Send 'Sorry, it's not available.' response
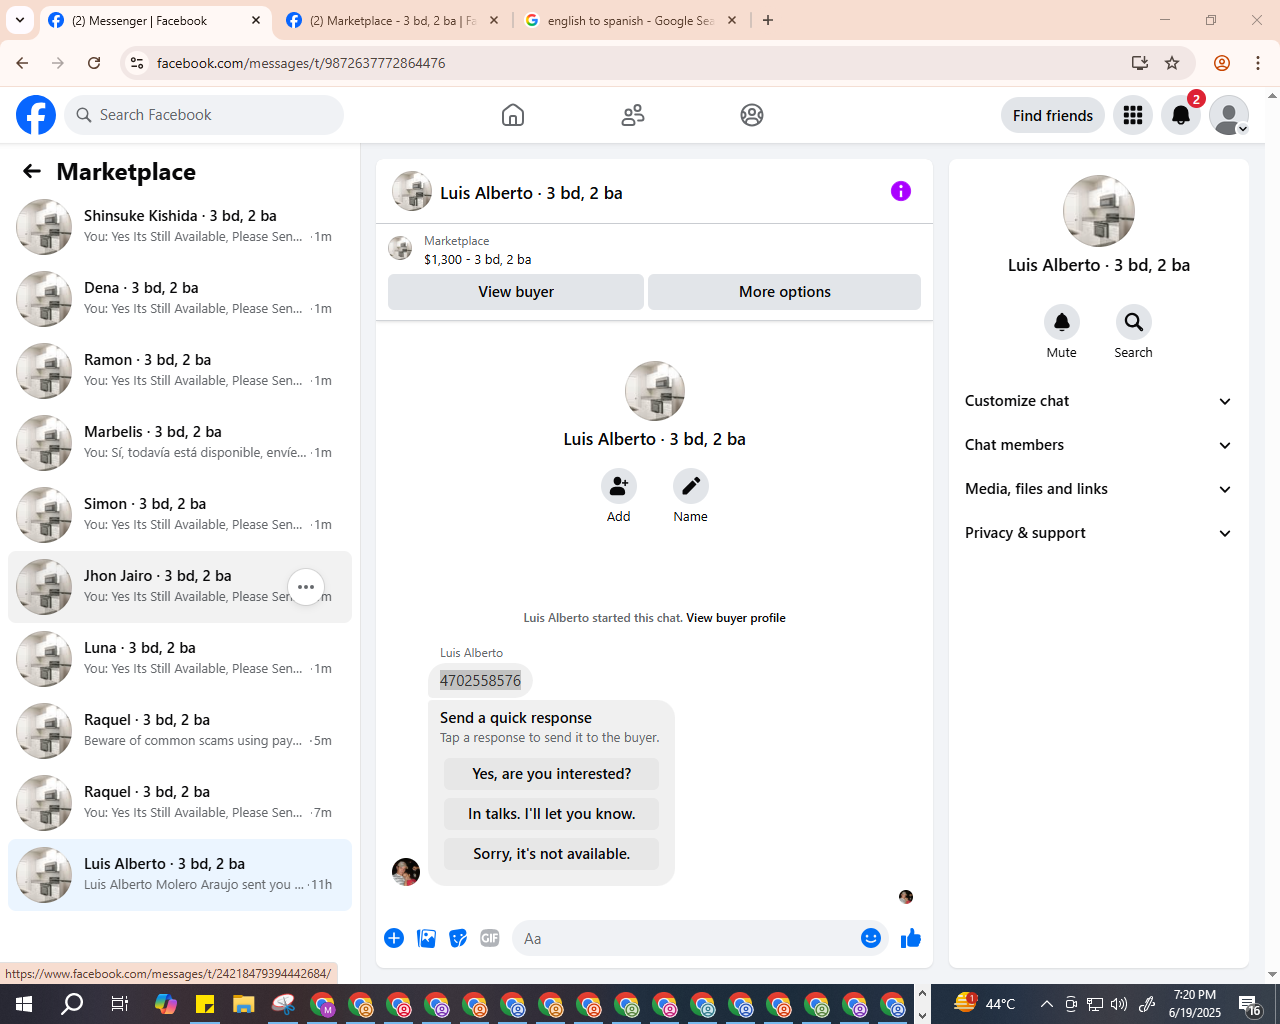 point(552,854)
